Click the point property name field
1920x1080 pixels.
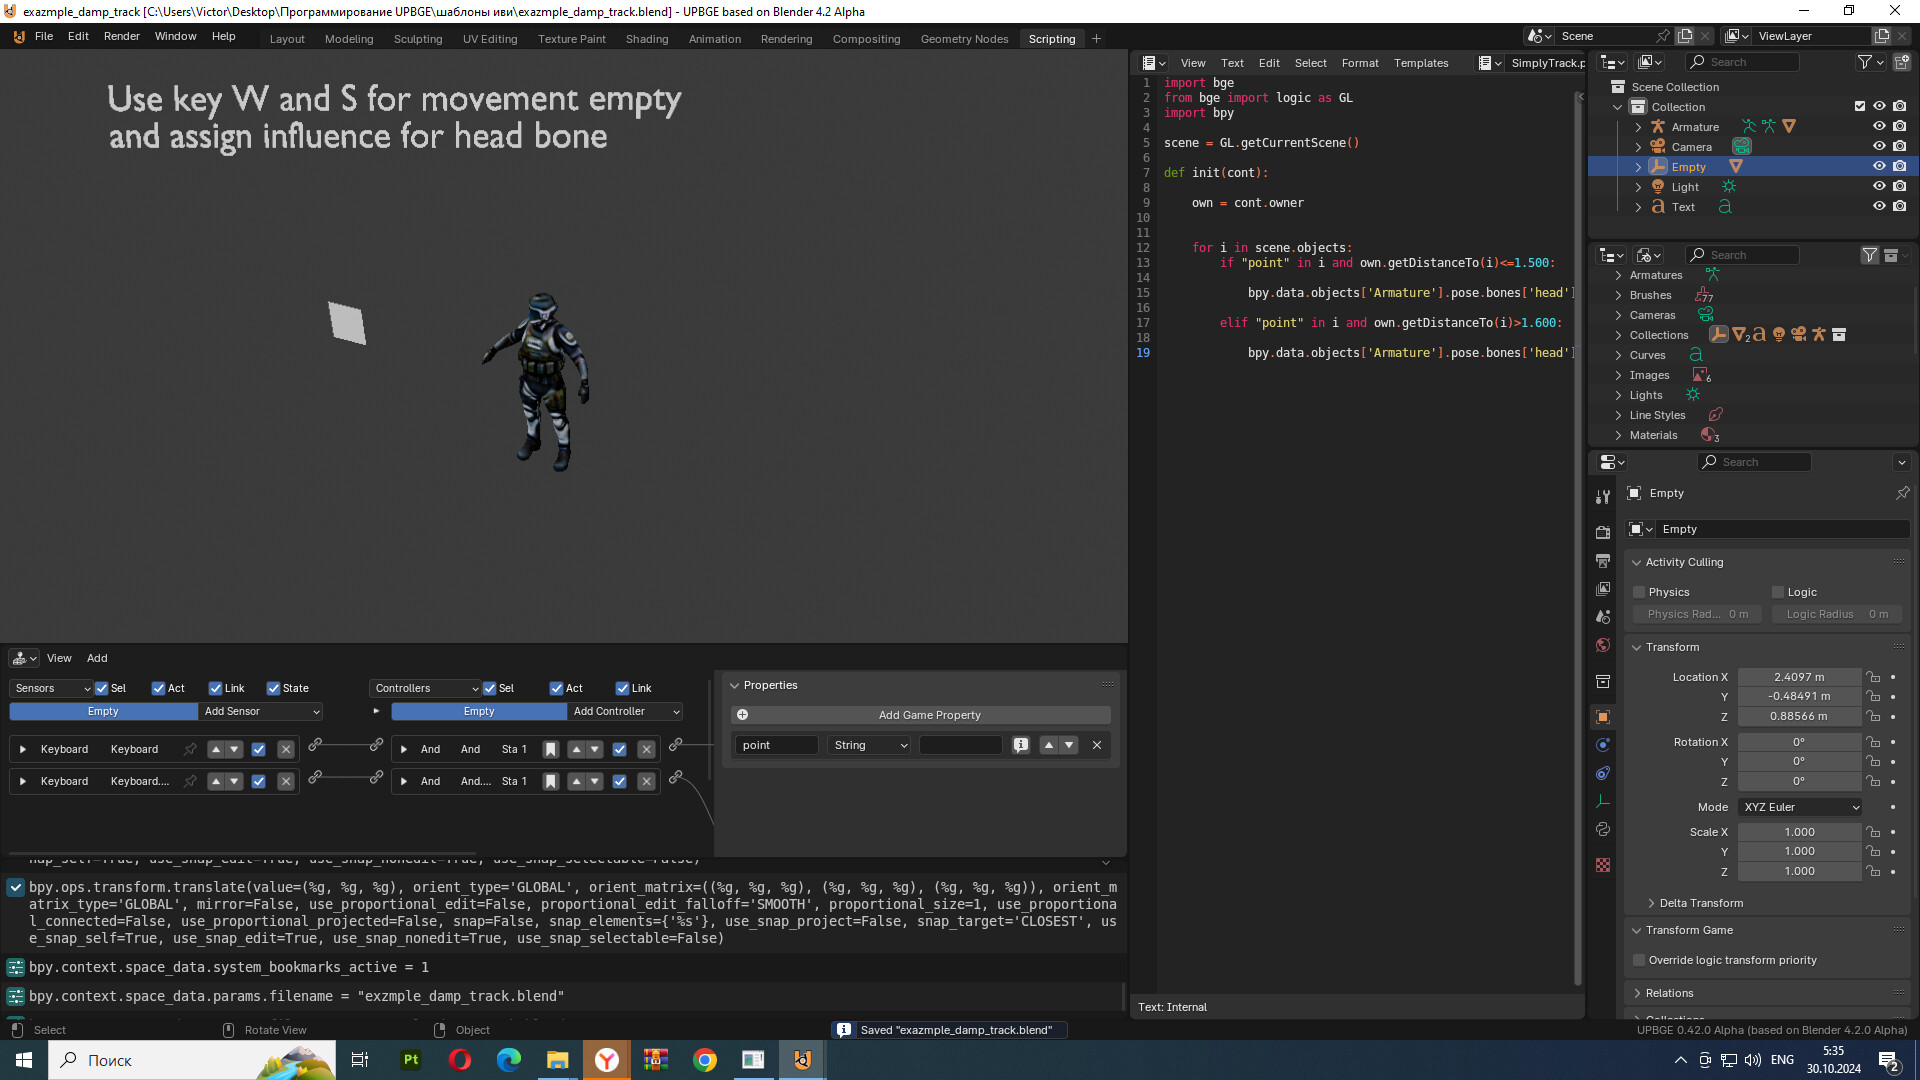(x=777, y=745)
